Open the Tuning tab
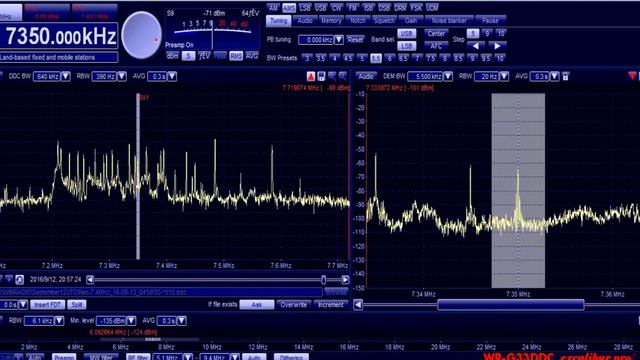 click(278, 20)
